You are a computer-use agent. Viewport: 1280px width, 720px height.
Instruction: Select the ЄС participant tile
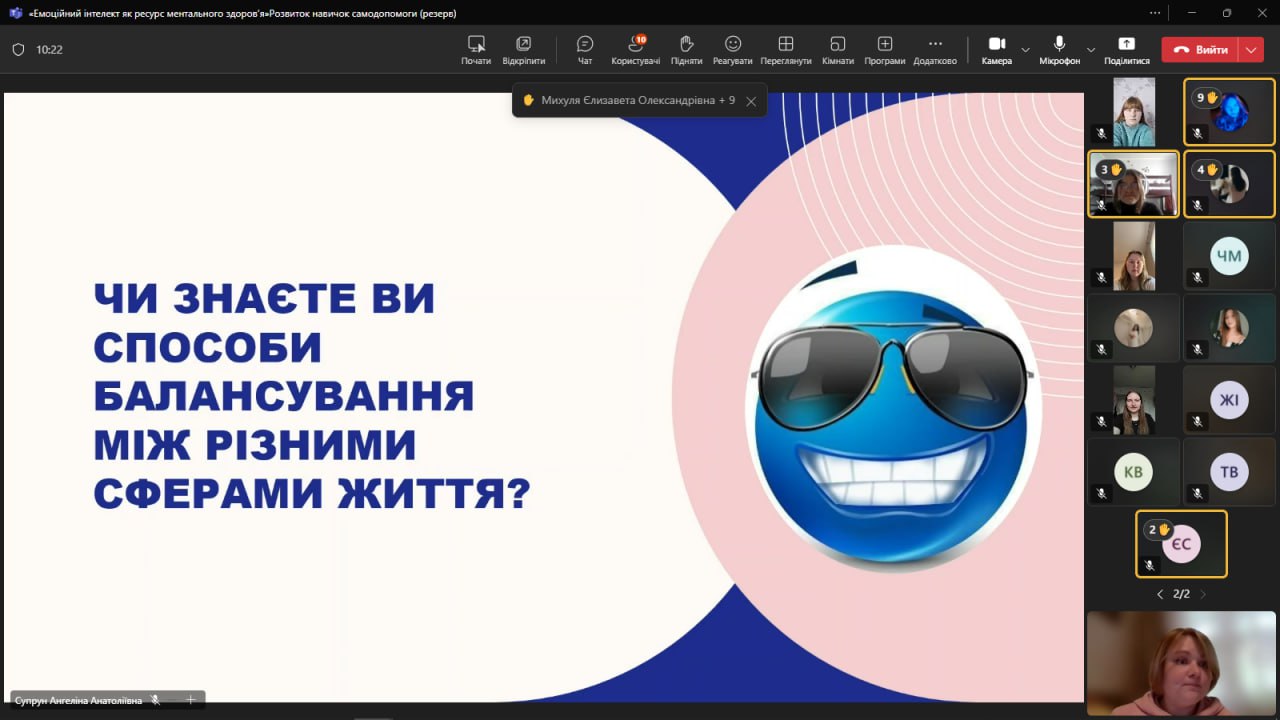1181,544
